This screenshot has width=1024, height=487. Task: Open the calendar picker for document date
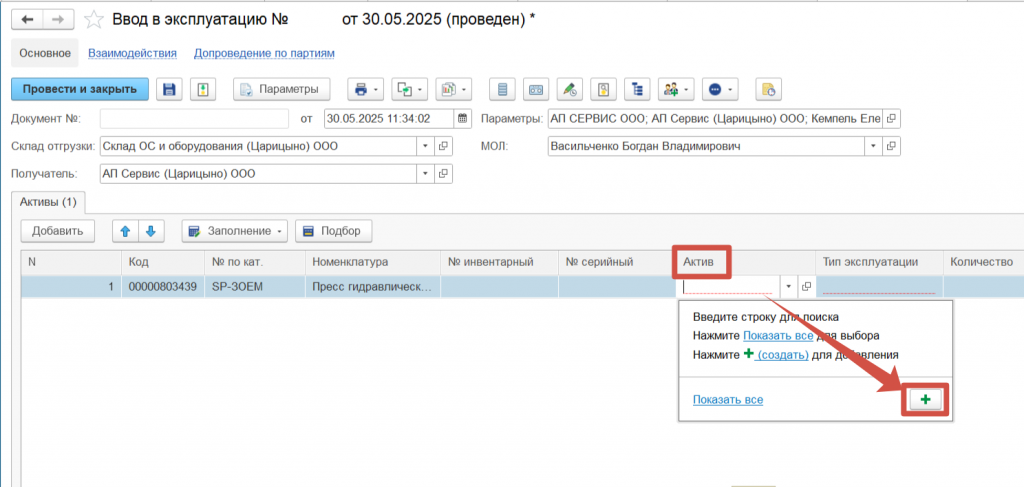tap(462, 118)
